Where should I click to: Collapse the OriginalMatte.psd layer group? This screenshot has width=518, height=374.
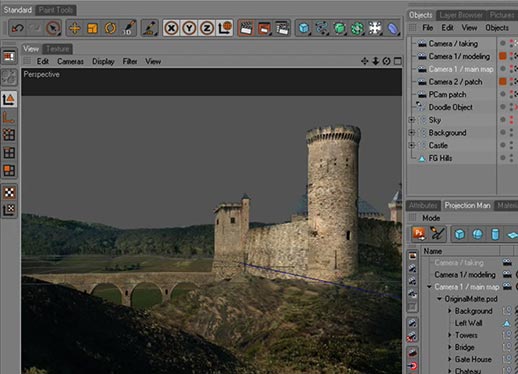click(x=440, y=299)
